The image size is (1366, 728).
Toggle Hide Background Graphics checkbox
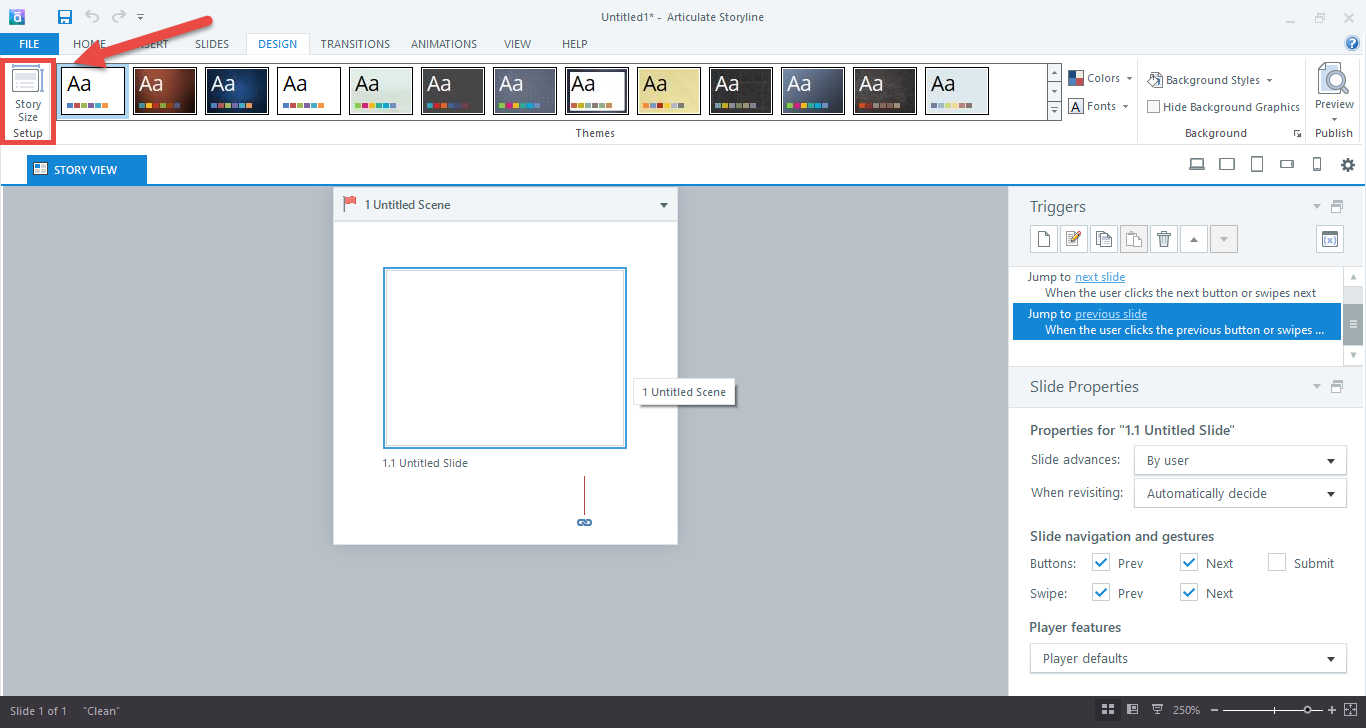1154,107
